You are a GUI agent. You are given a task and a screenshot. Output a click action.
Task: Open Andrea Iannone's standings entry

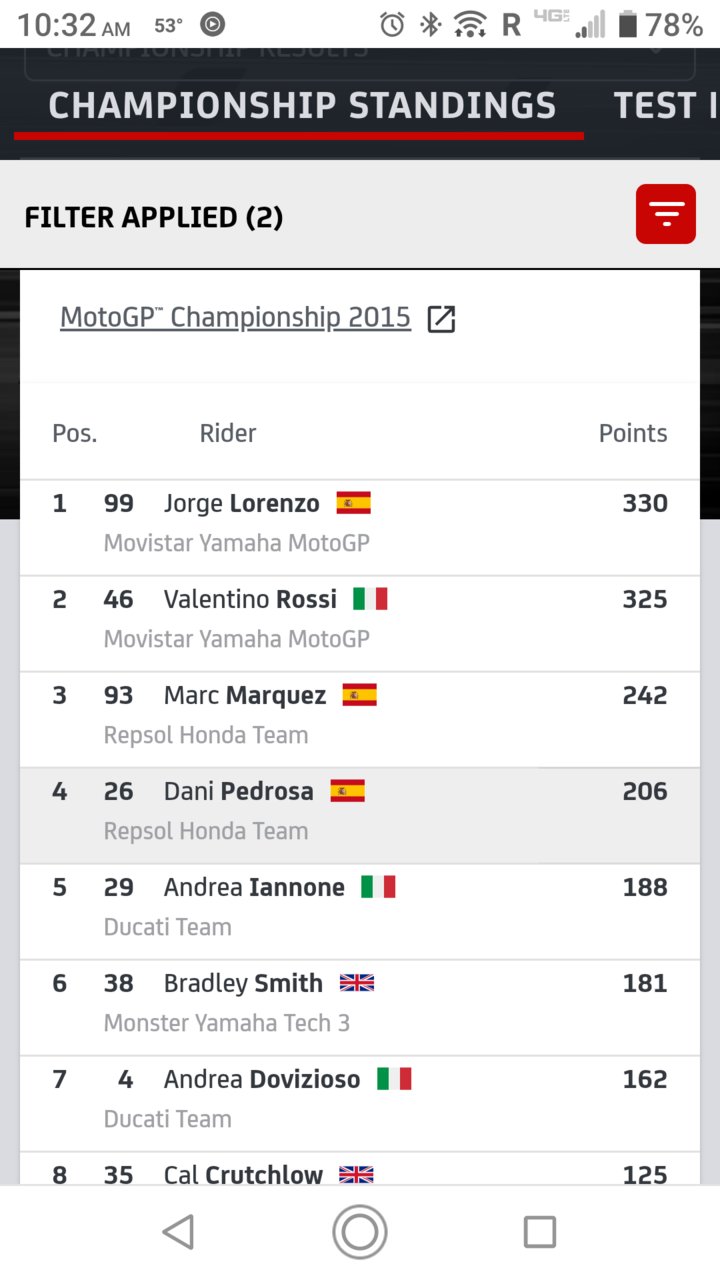click(x=360, y=912)
